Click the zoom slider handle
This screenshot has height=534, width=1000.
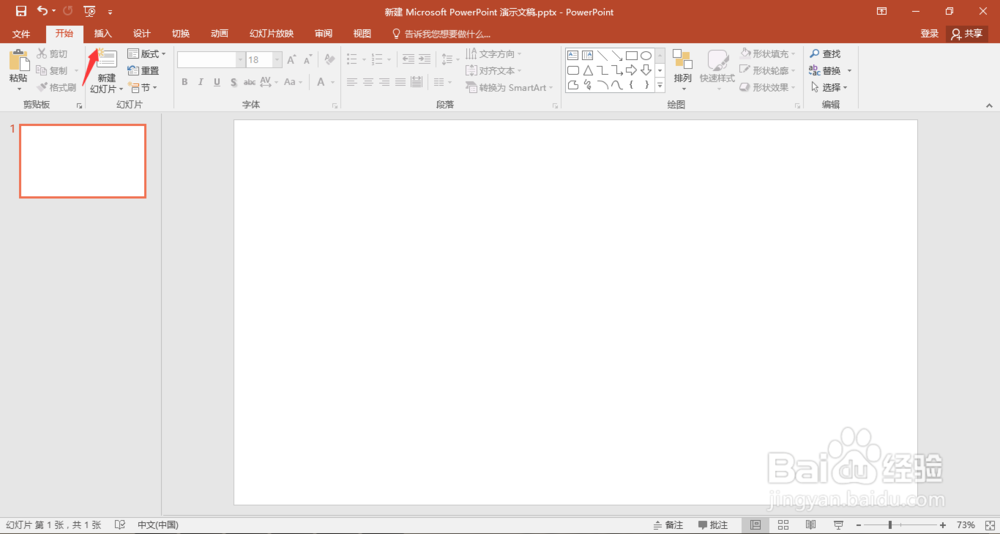click(890, 525)
